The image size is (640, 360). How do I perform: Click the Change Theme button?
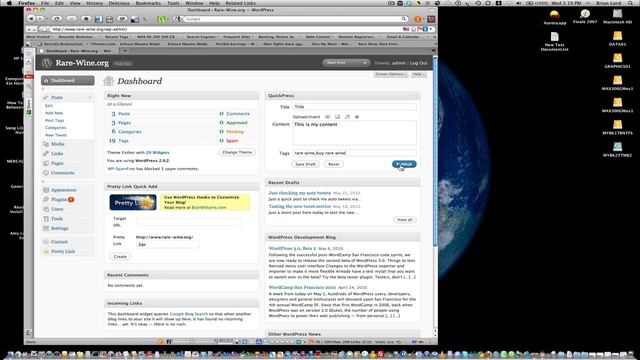click(237, 152)
